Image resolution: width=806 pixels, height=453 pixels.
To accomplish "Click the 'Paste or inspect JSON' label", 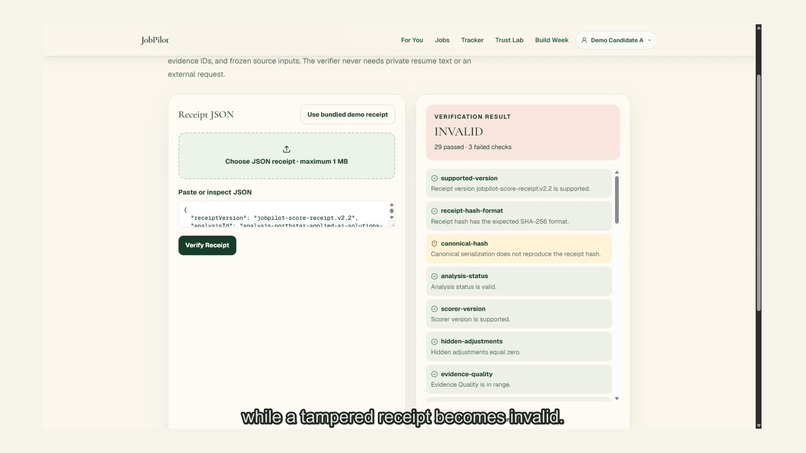I will coord(215,192).
